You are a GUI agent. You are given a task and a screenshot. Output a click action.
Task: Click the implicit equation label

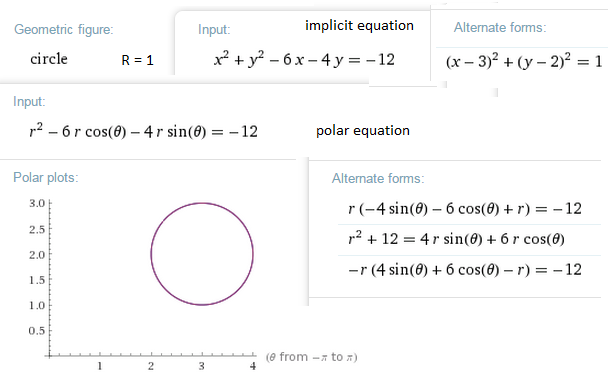coord(359,26)
